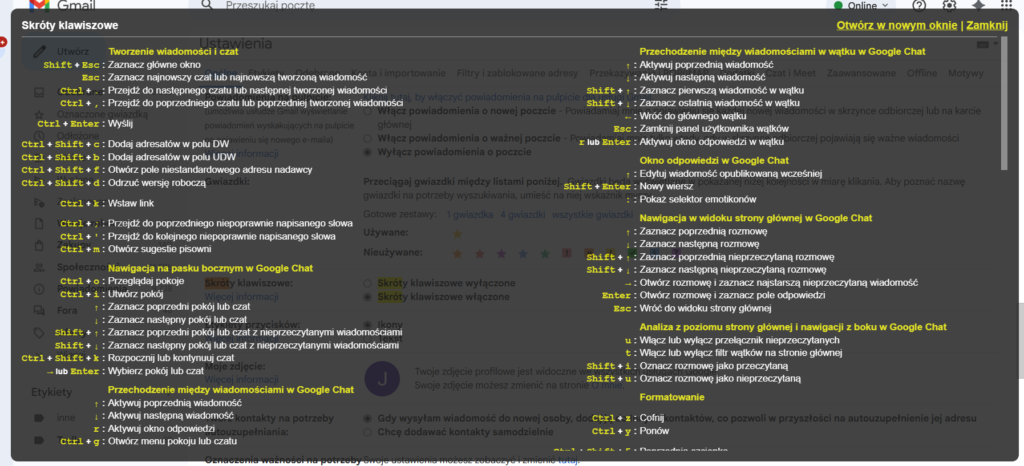Click 'Zamknij panel użytkownika wątków' row
This screenshot has height=466, width=1024.
pos(714,129)
